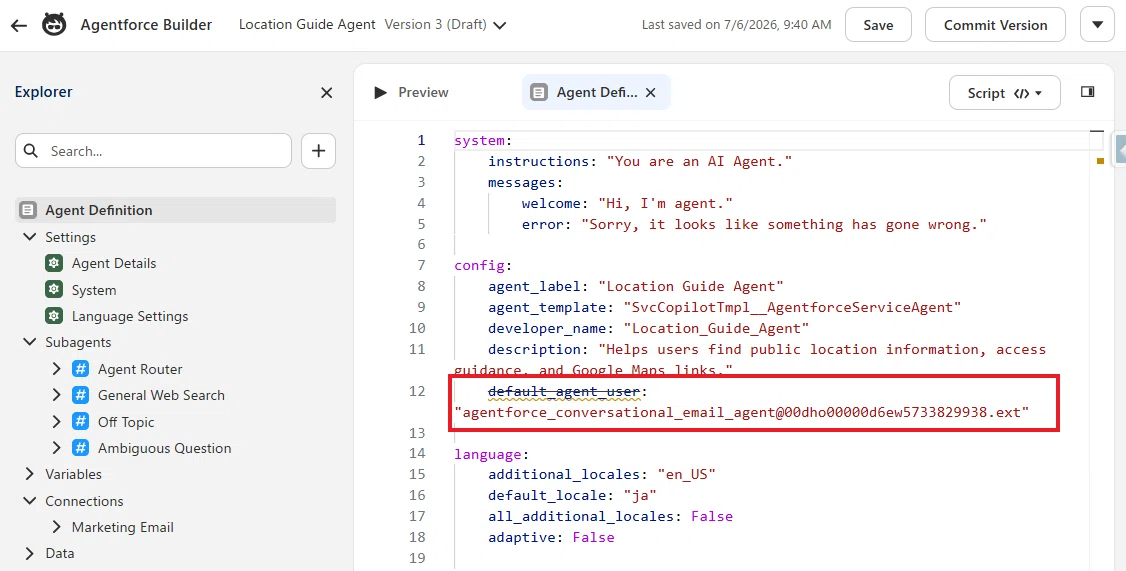Open dropdown arrow next to Commit Version
Viewport: 1126px width, 571px height.
pos(1097,25)
